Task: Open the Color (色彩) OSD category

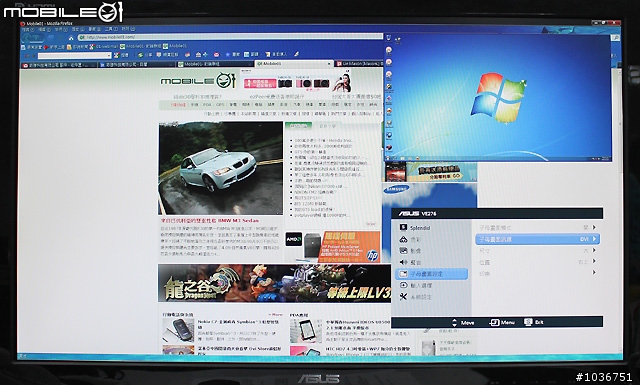Action: pyautogui.click(x=409, y=239)
